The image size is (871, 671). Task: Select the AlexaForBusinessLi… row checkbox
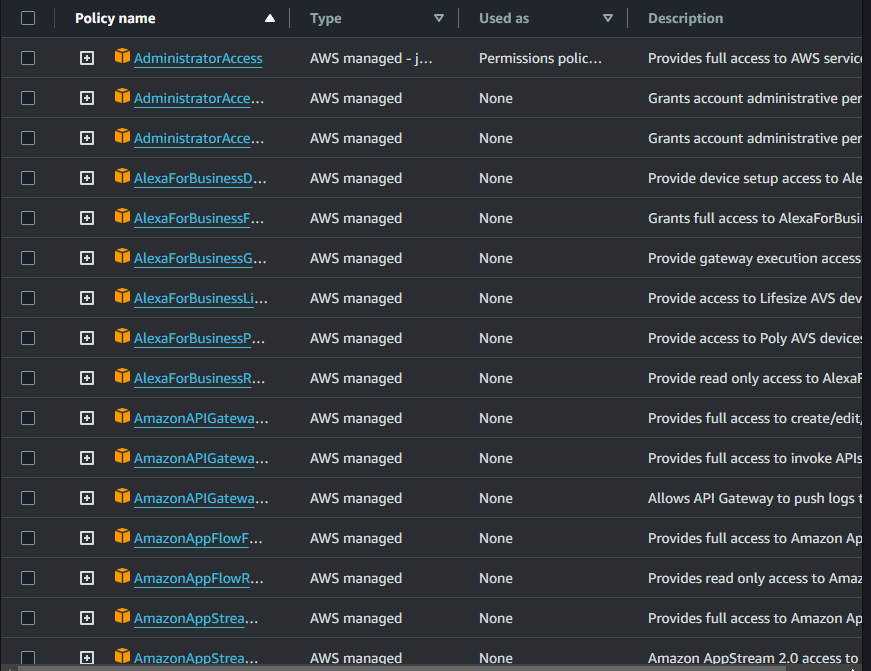click(x=28, y=298)
